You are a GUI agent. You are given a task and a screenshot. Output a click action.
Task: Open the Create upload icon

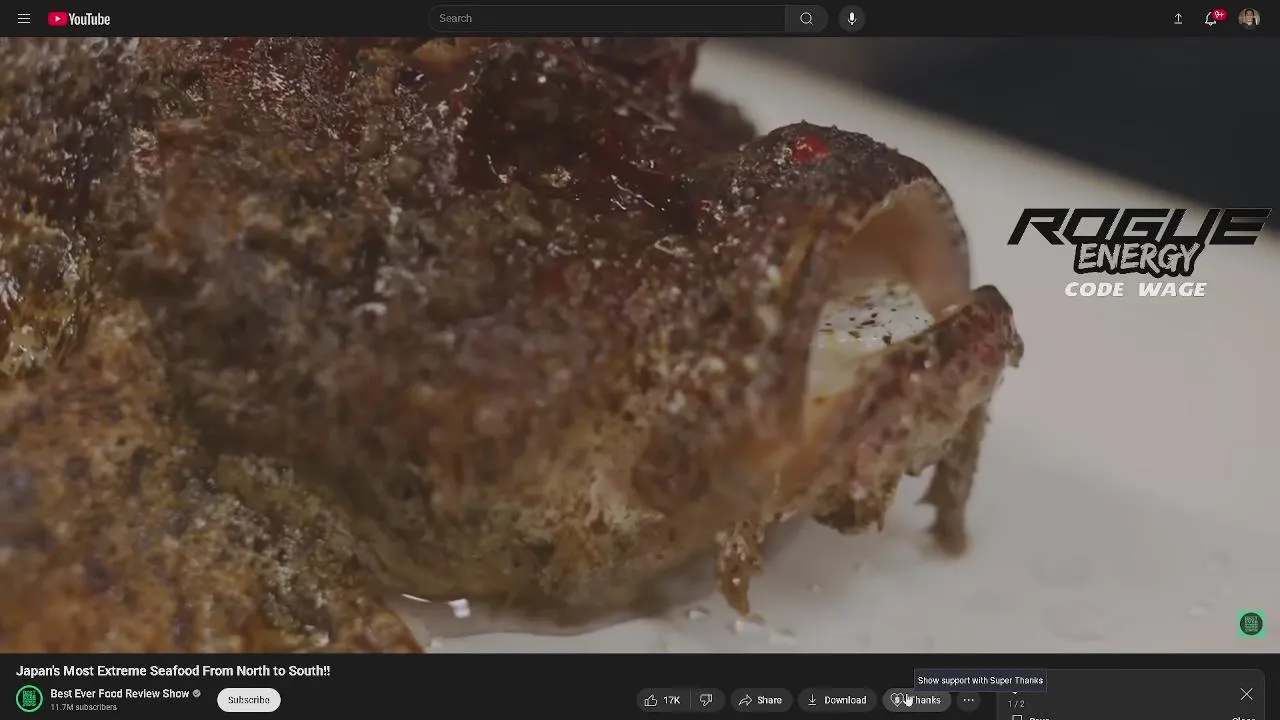point(1178,19)
